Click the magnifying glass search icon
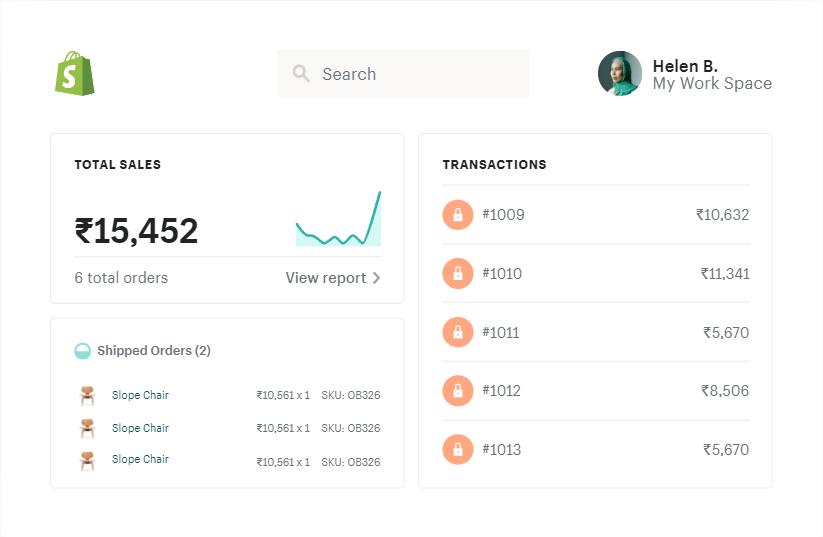The image size is (823, 537). point(301,74)
